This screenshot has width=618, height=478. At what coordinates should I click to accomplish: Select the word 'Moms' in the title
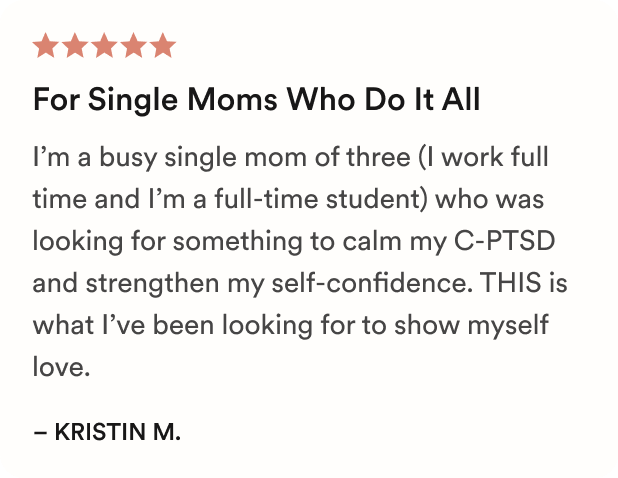233,100
